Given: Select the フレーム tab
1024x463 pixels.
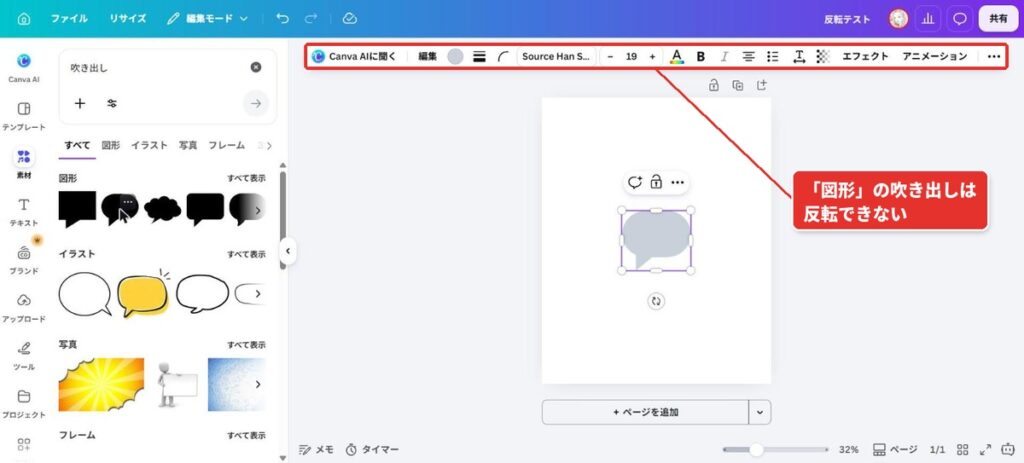Looking at the screenshot, I should pyautogui.click(x=227, y=145).
